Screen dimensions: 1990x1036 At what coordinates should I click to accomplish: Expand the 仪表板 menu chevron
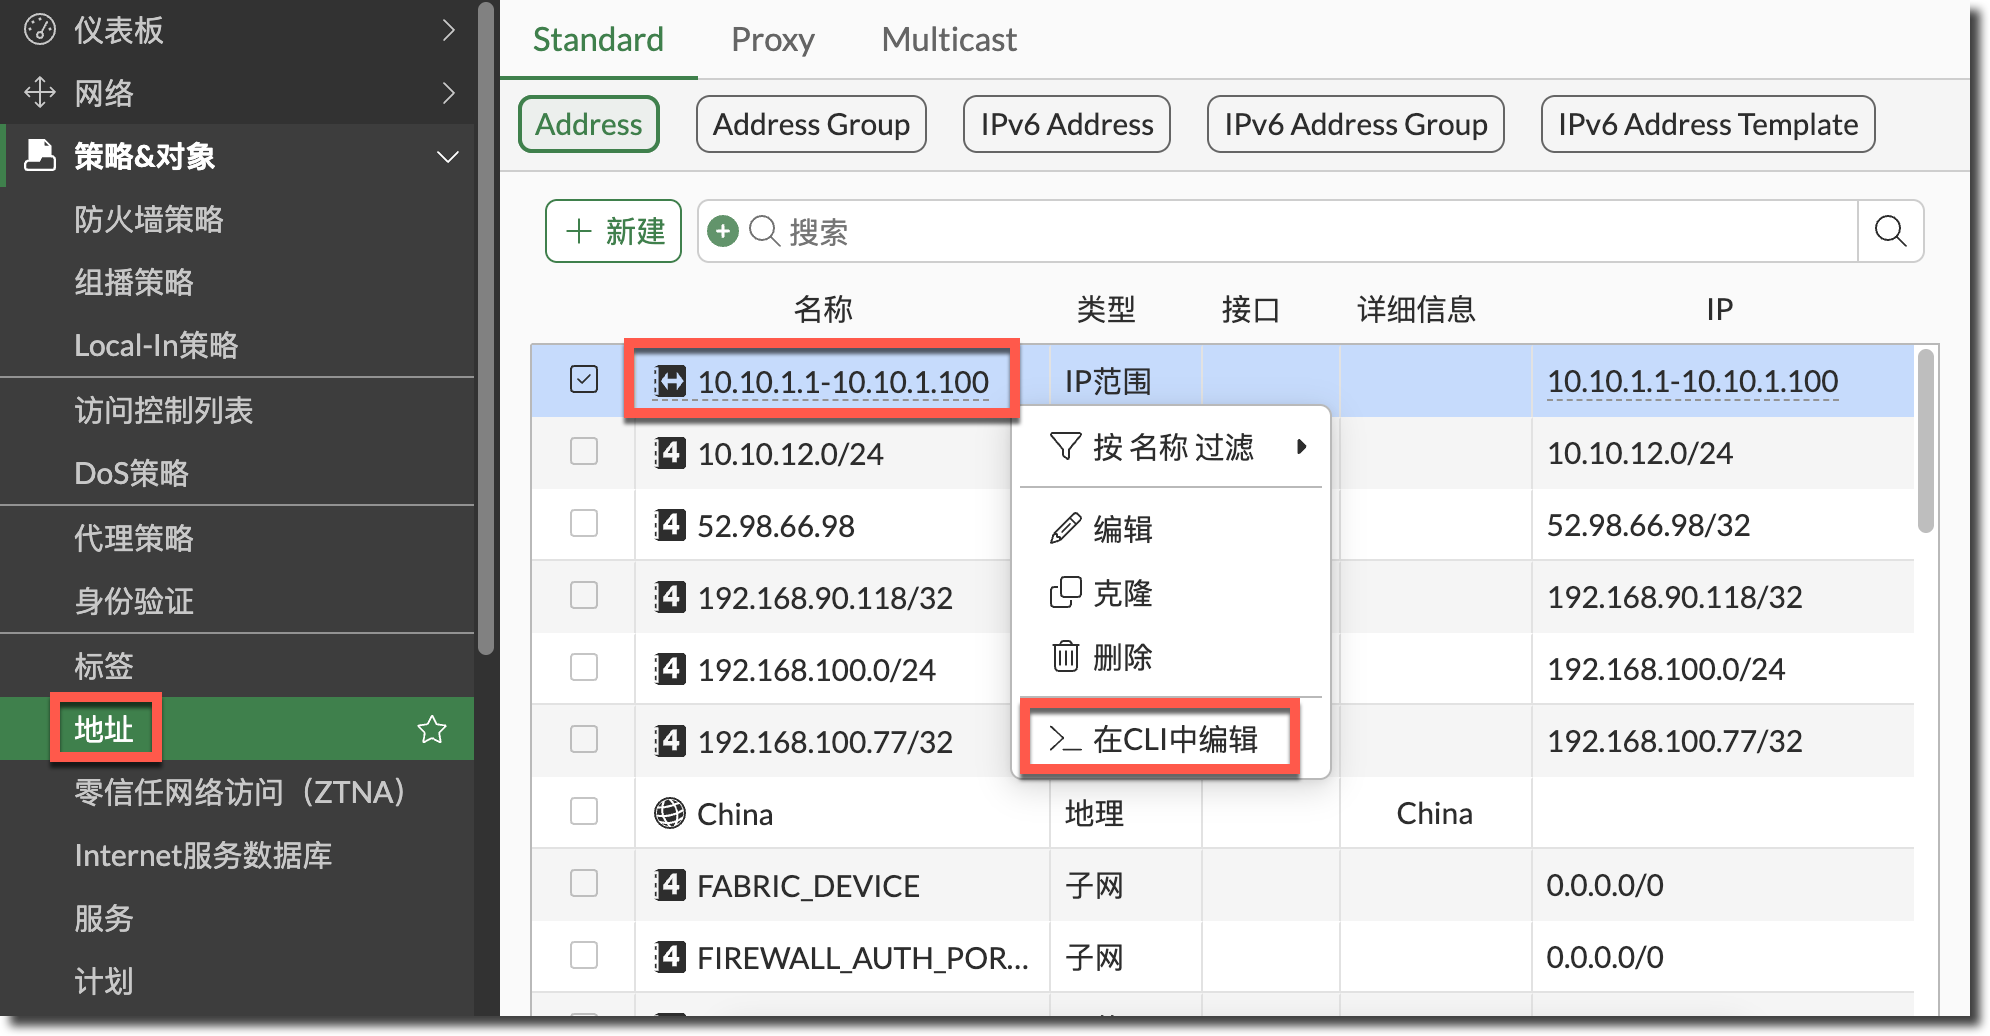449,30
